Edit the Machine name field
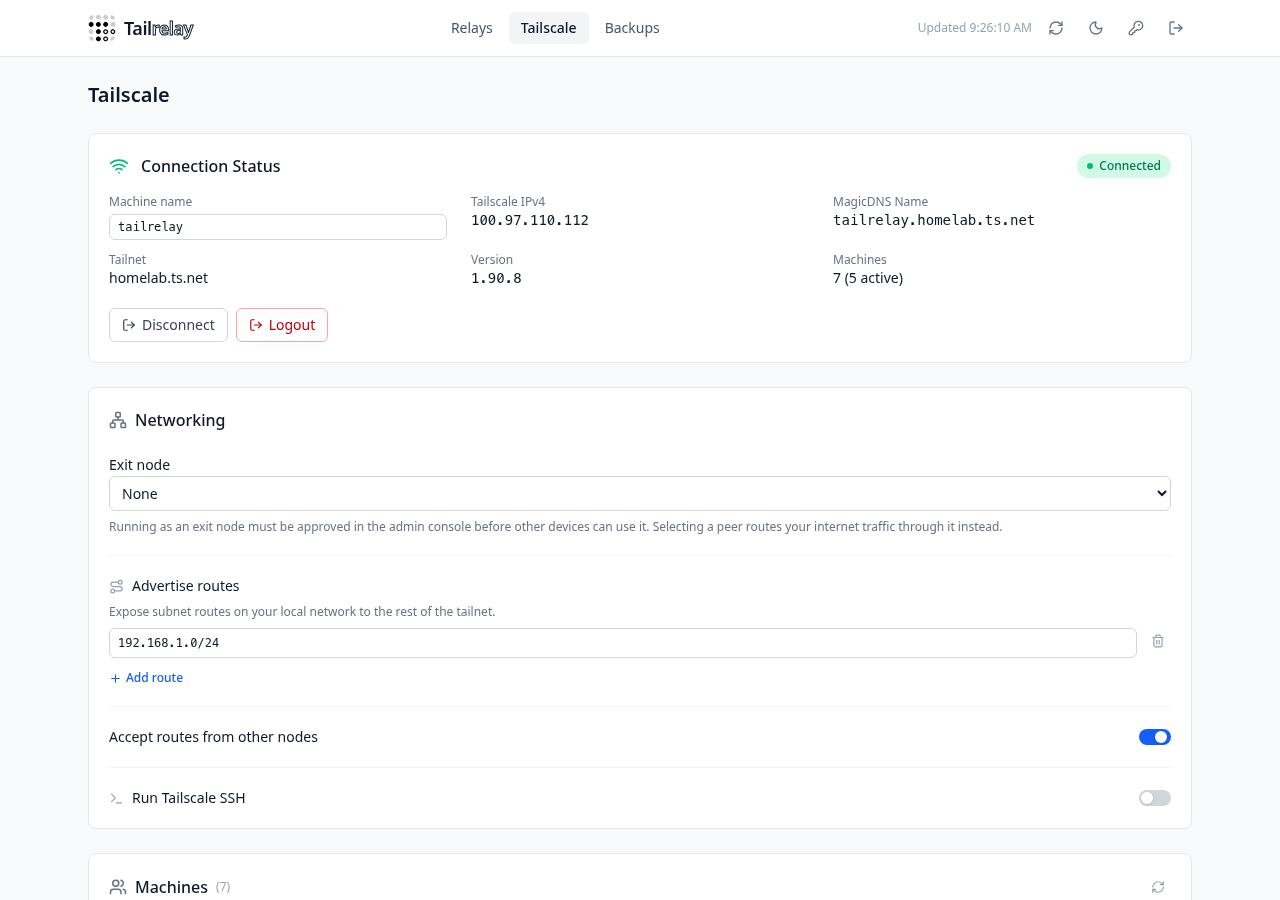Viewport: 1280px width, 900px height. click(278, 227)
